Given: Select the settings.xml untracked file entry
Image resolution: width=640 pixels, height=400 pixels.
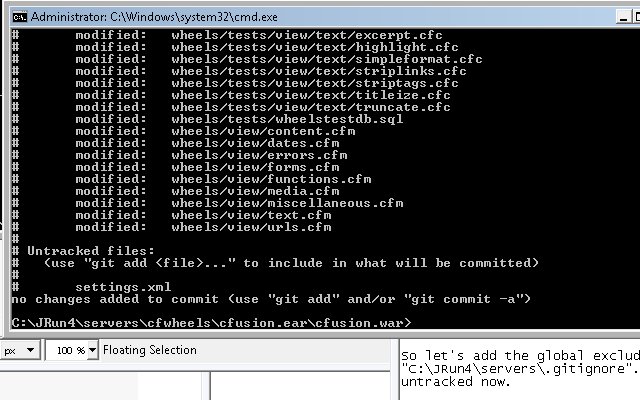Looking at the screenshot, I should click(x=123, y=287).
